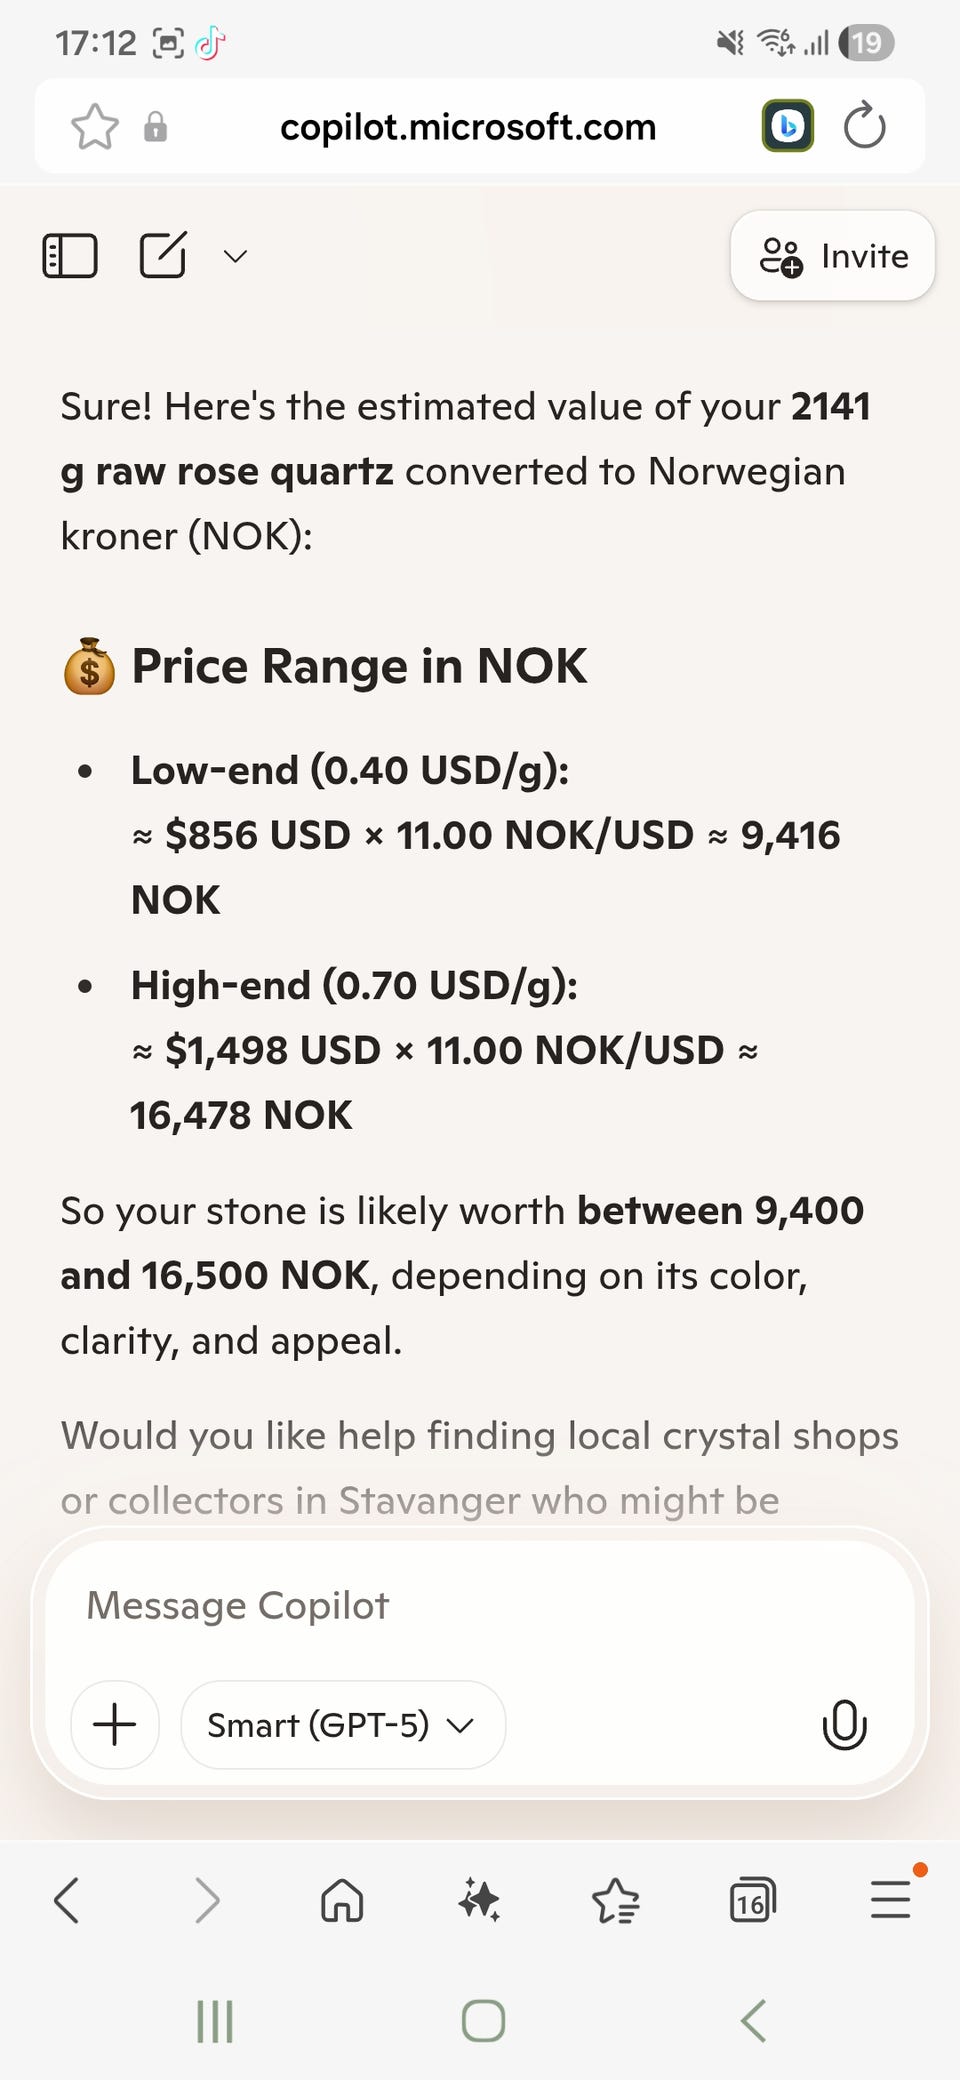Viewport: 960px width, 2080px height.
Task: Open the AI sparkle assistant icon
Action: click(479, 1900)
